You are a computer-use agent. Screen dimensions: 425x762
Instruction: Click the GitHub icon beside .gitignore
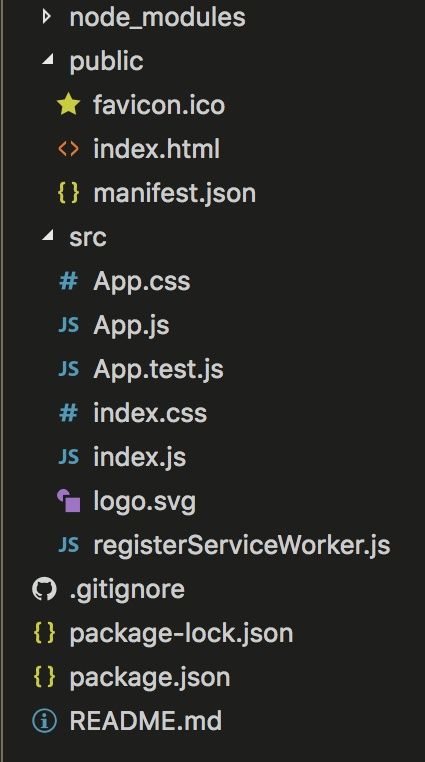click(44, 589)
